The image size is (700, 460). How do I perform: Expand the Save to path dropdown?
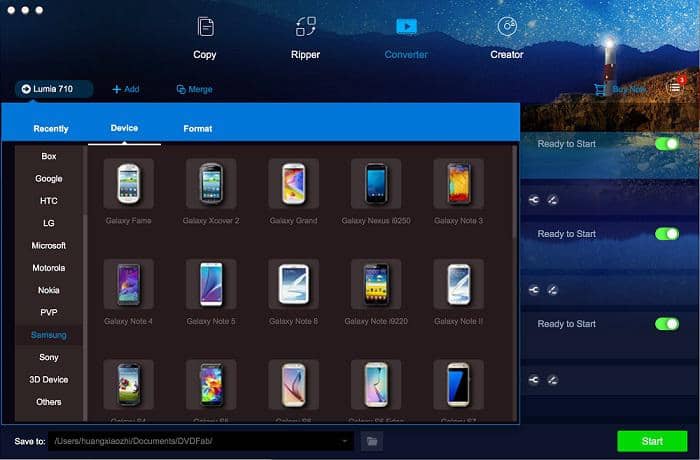(x=344, y=440)
